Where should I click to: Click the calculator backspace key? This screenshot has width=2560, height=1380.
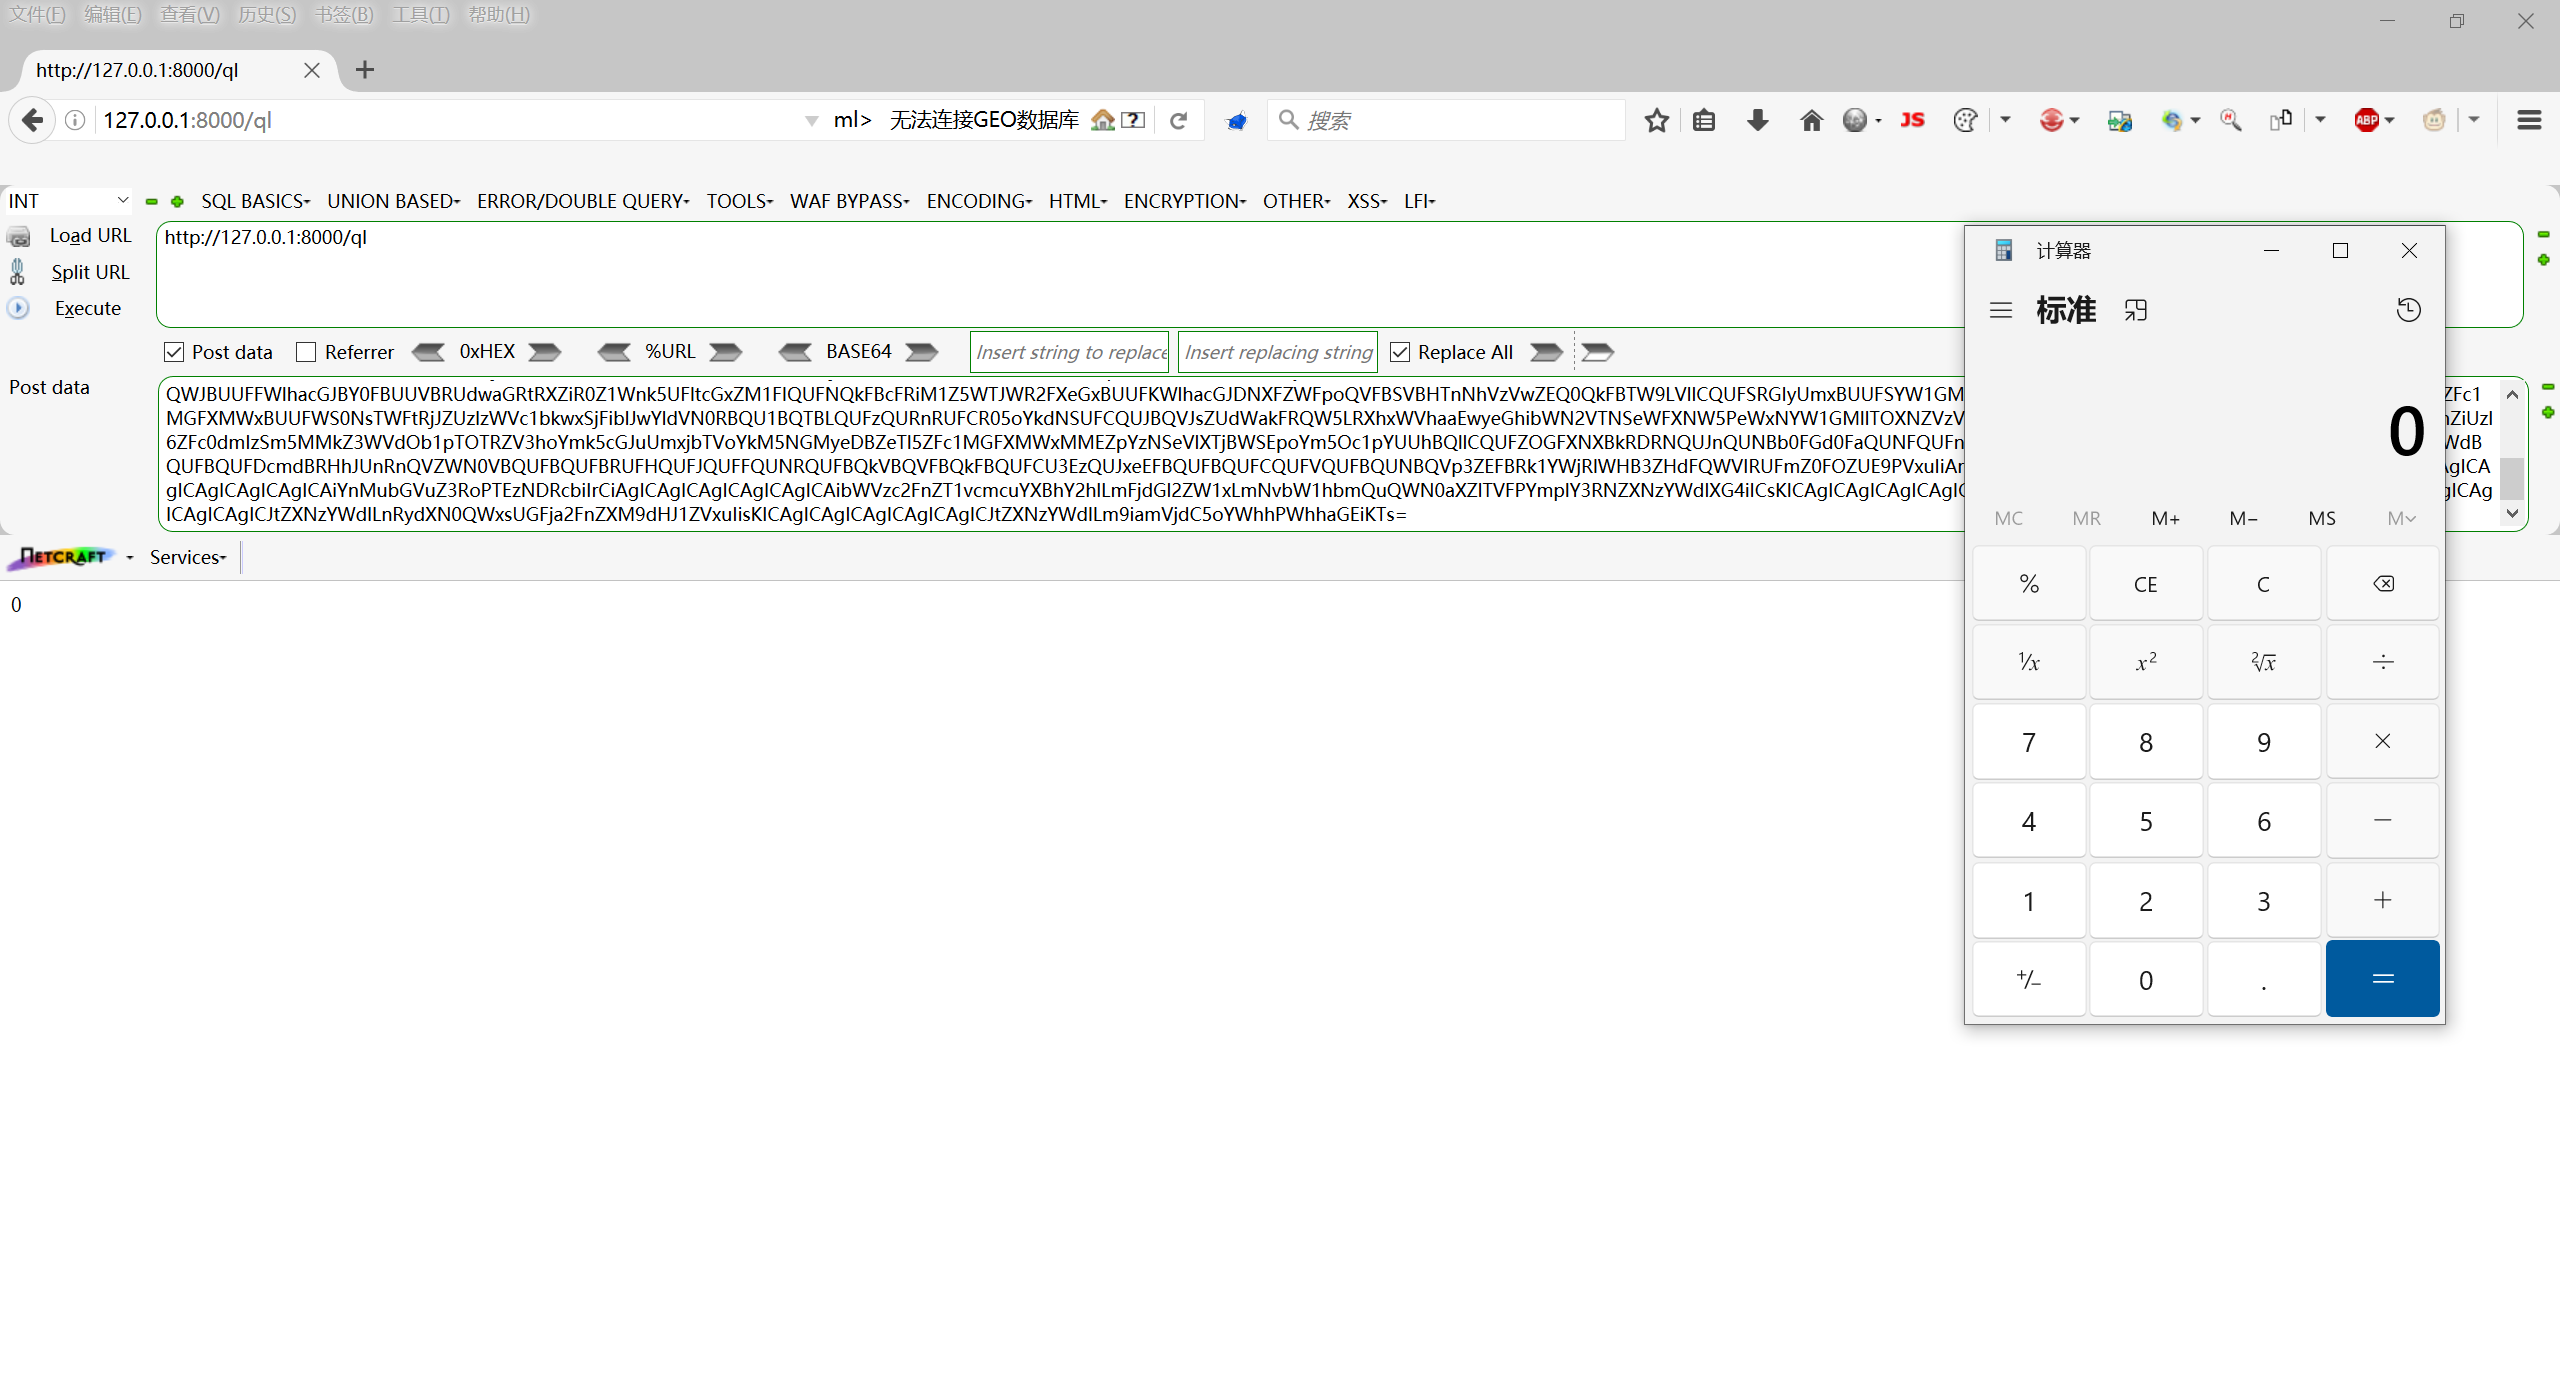tap(2382, 584)
